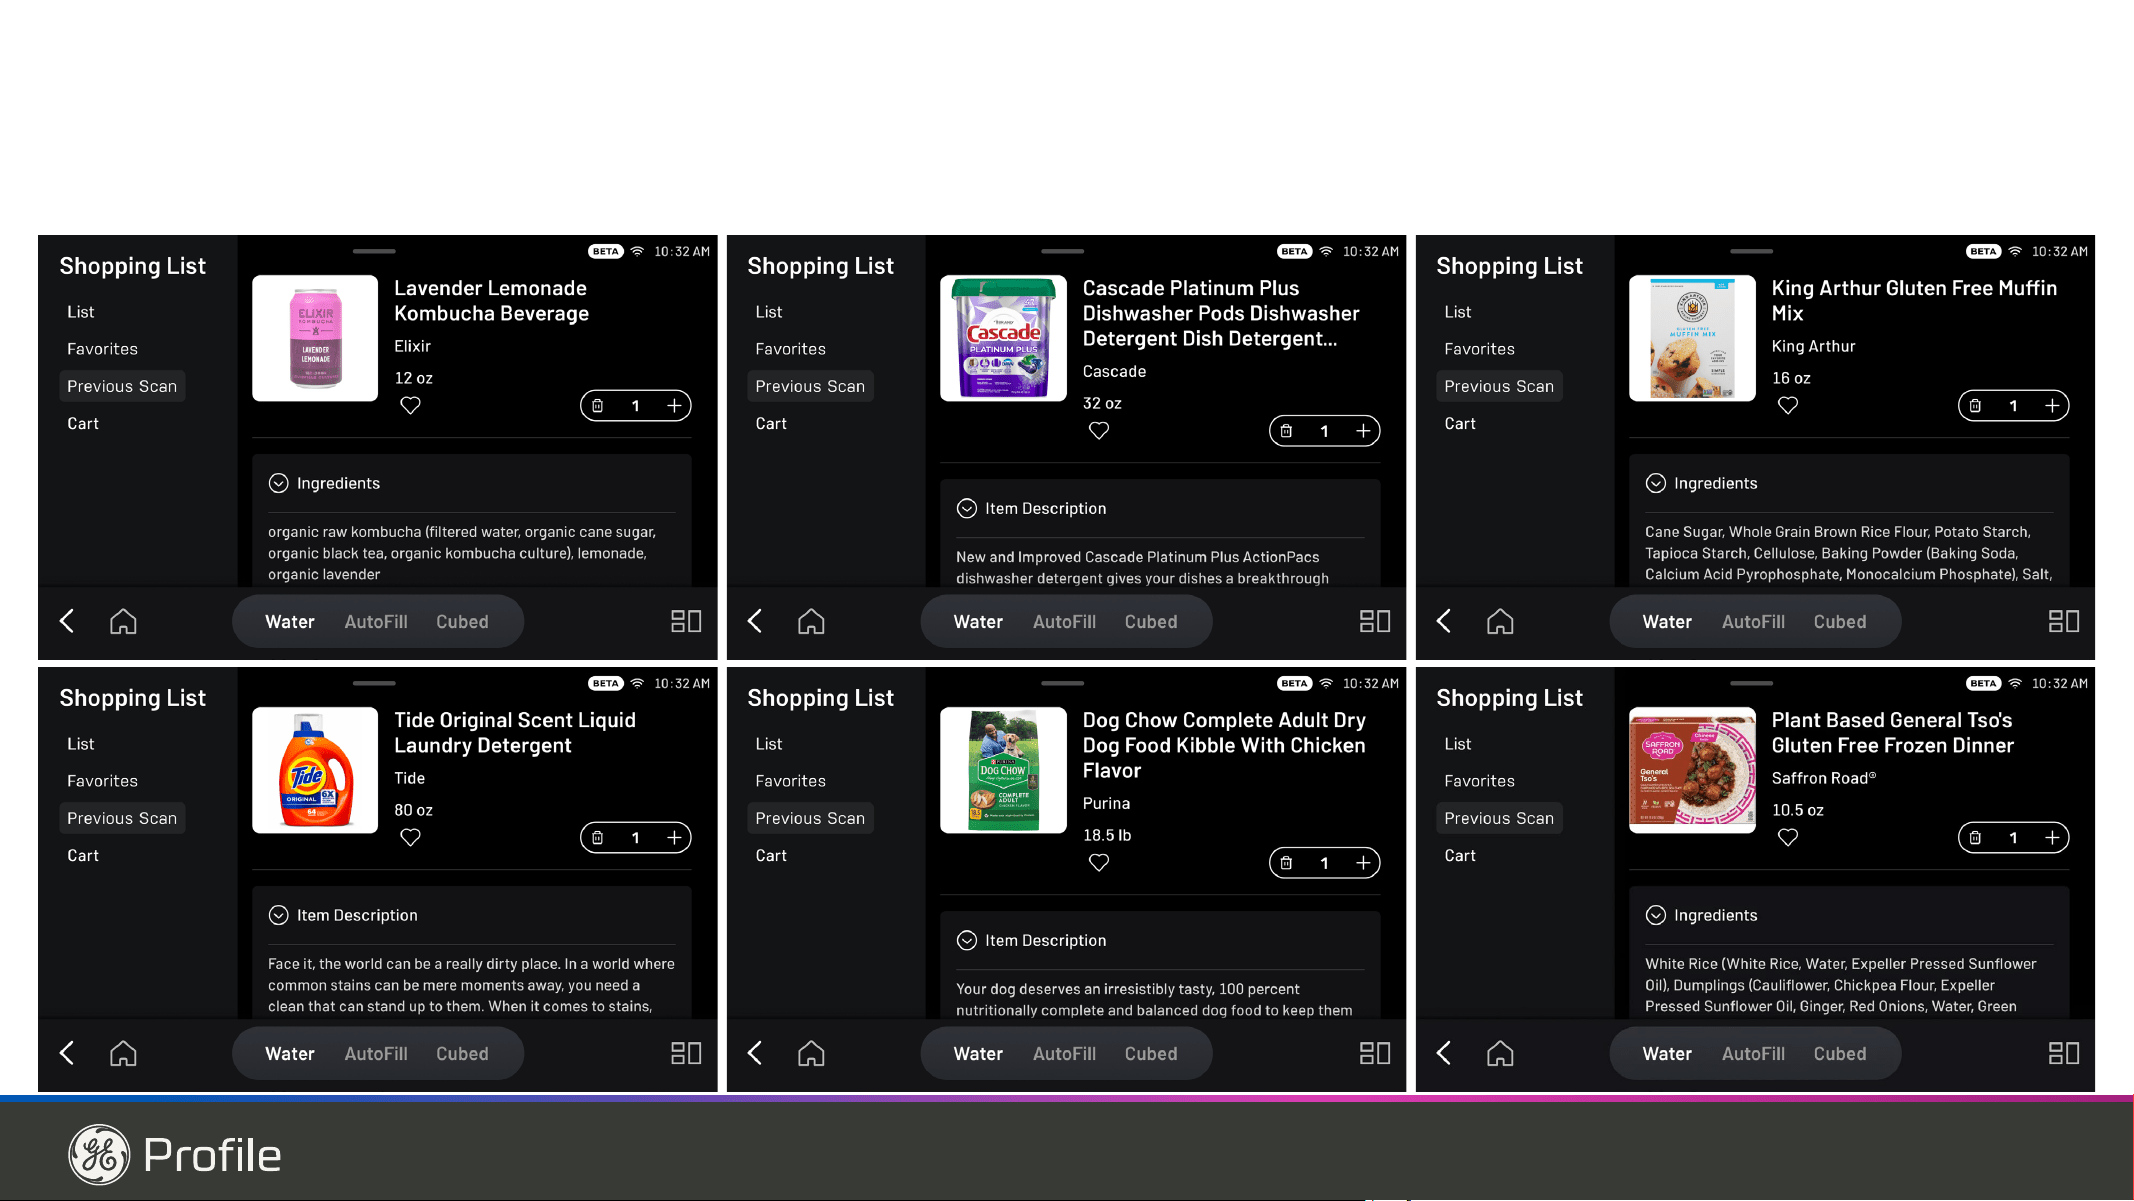
Task: Tap the drag handle atop Kombucha screen
Action: tap(374, 251)
